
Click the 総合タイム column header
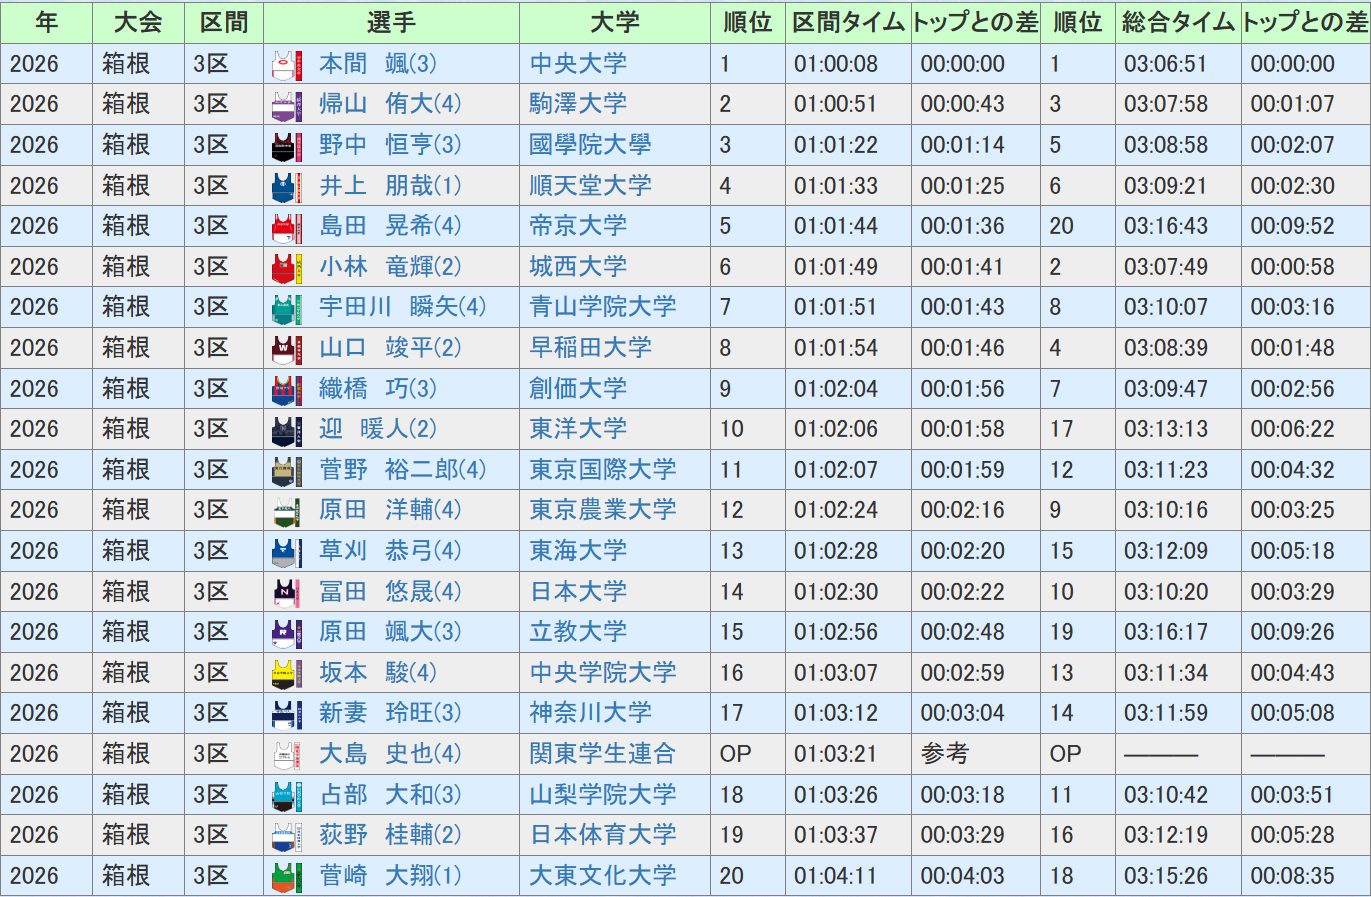(x=1178, y=22)
